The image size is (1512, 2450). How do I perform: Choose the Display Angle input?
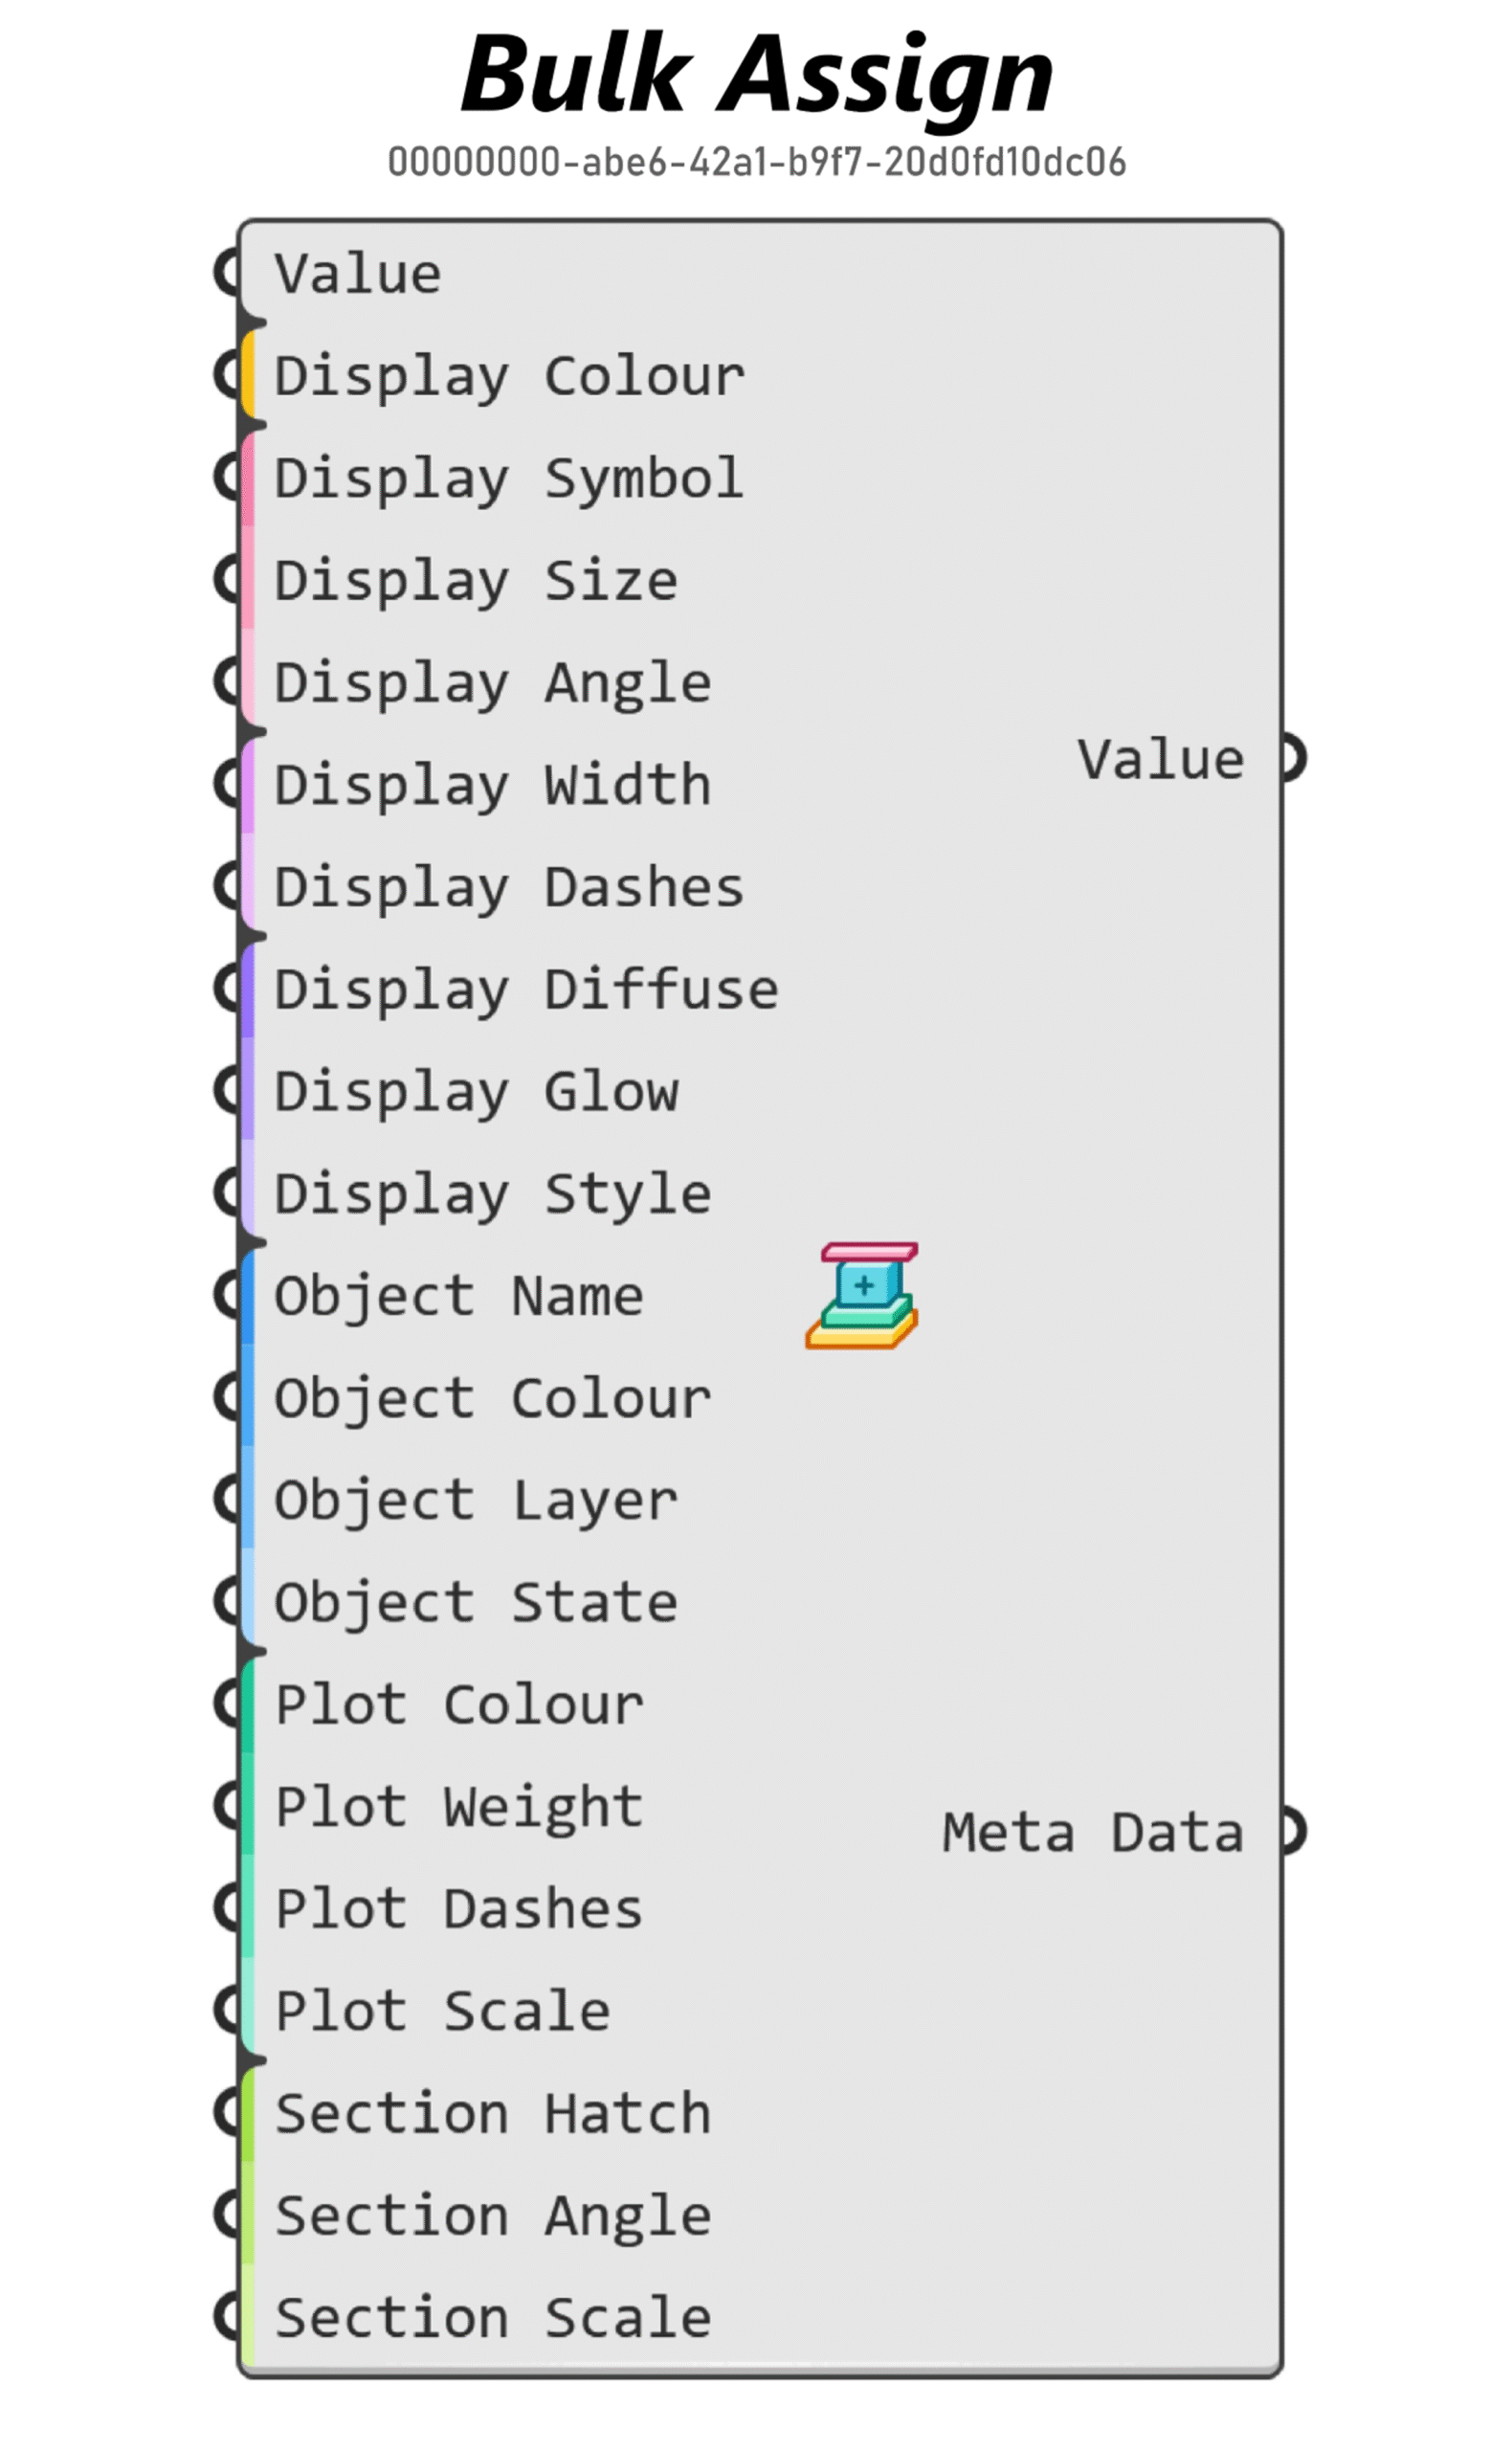click(x=493, y=684)
